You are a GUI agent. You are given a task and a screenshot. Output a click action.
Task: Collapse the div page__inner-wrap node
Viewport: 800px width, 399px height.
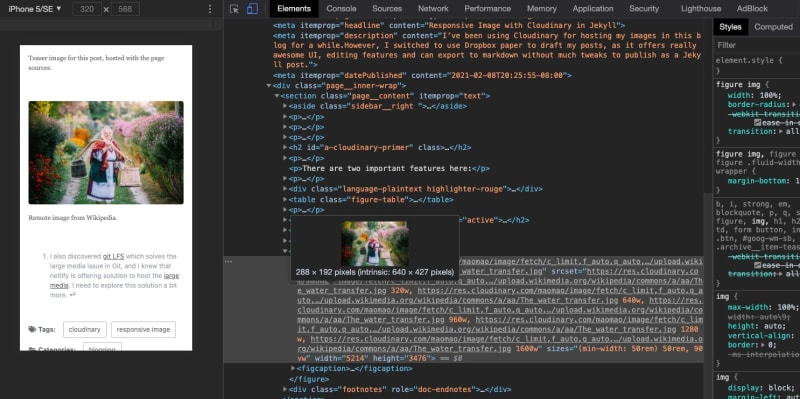click(x=269, y=86)
